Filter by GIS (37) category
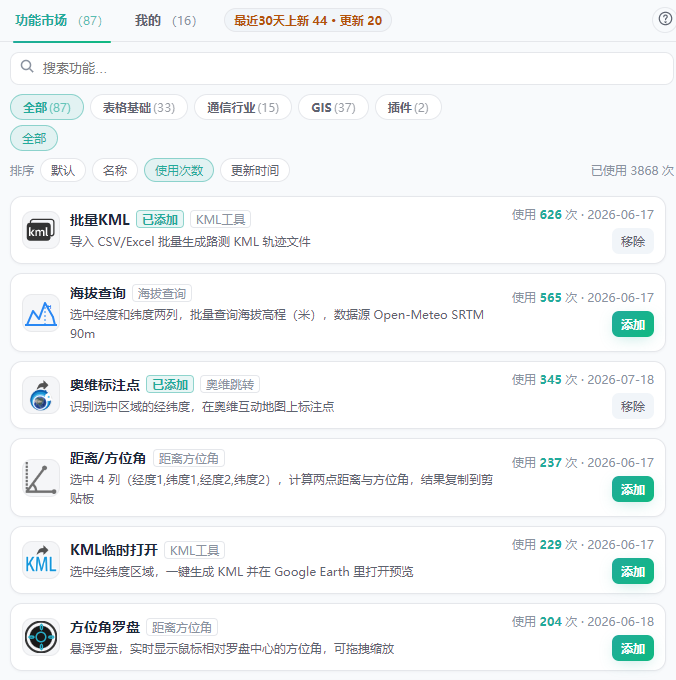The image size is (676, 680). 333,107
